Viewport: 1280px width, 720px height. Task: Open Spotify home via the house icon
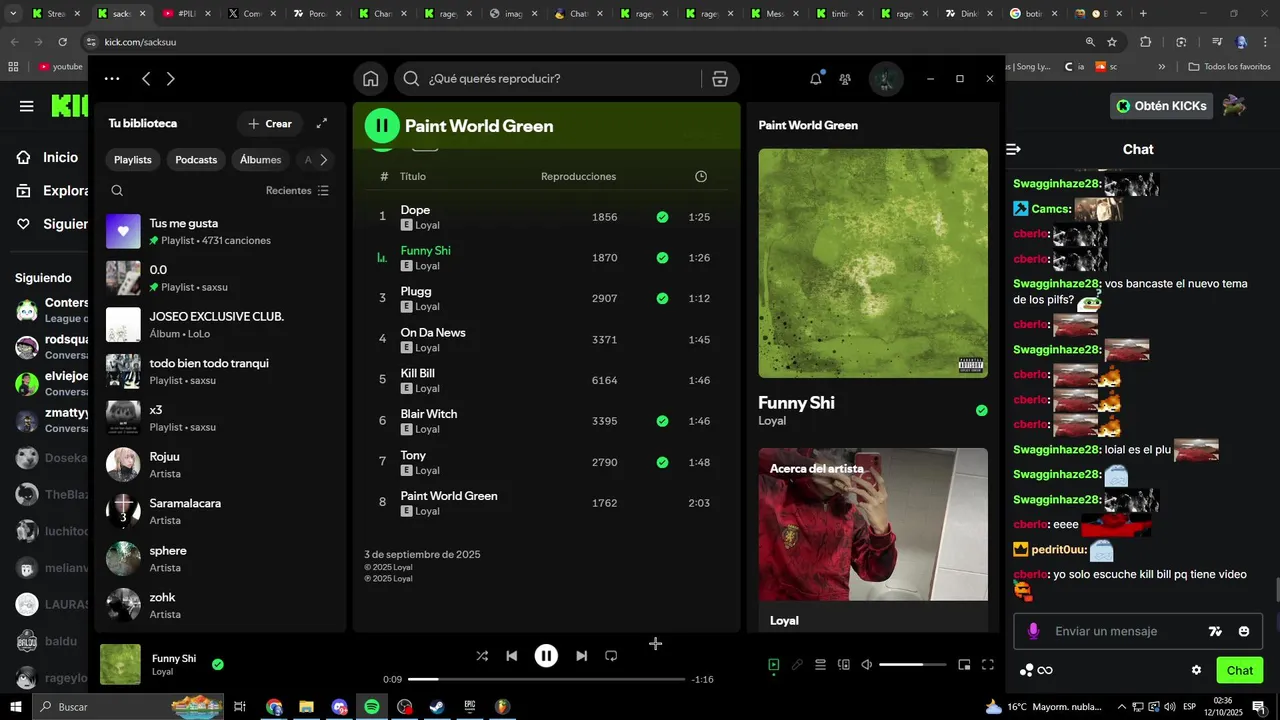(371, 79)
